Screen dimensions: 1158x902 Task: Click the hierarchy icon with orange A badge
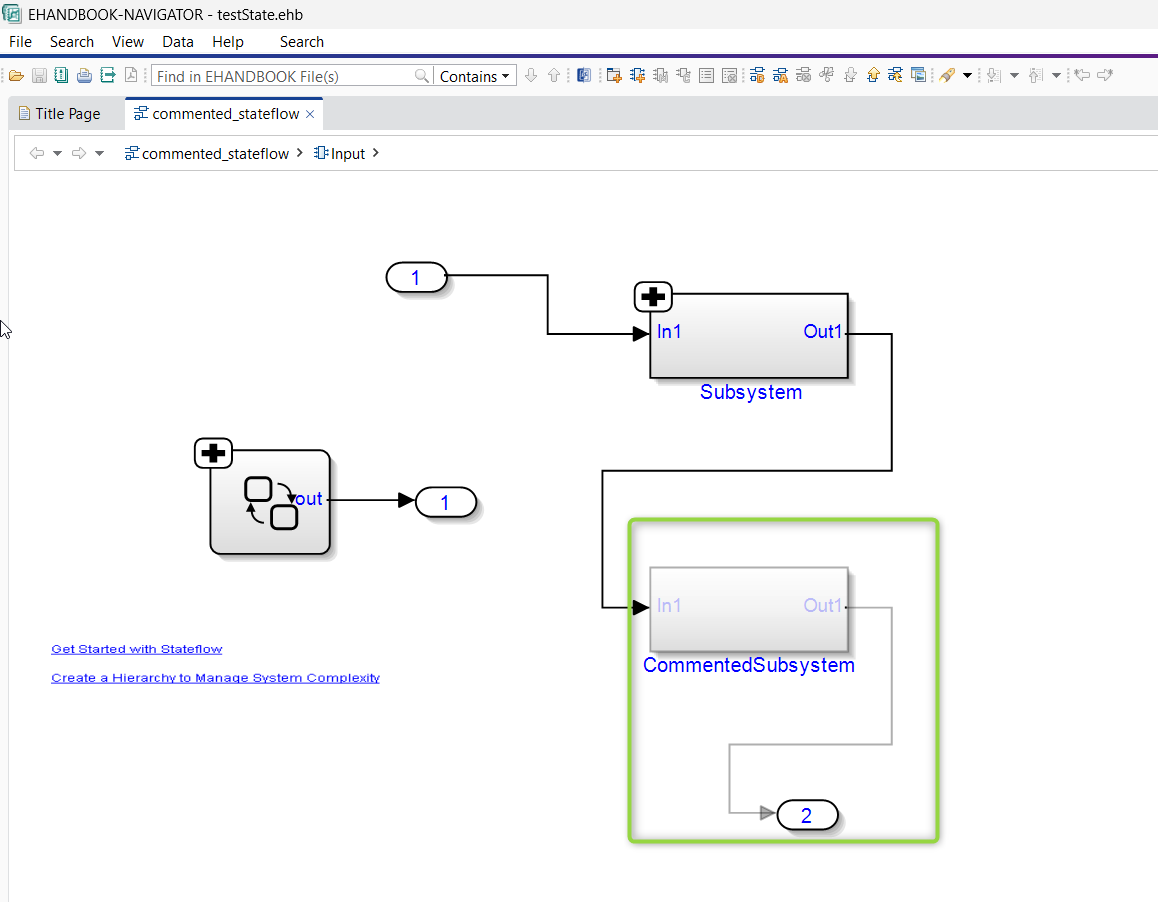point(780,75)
